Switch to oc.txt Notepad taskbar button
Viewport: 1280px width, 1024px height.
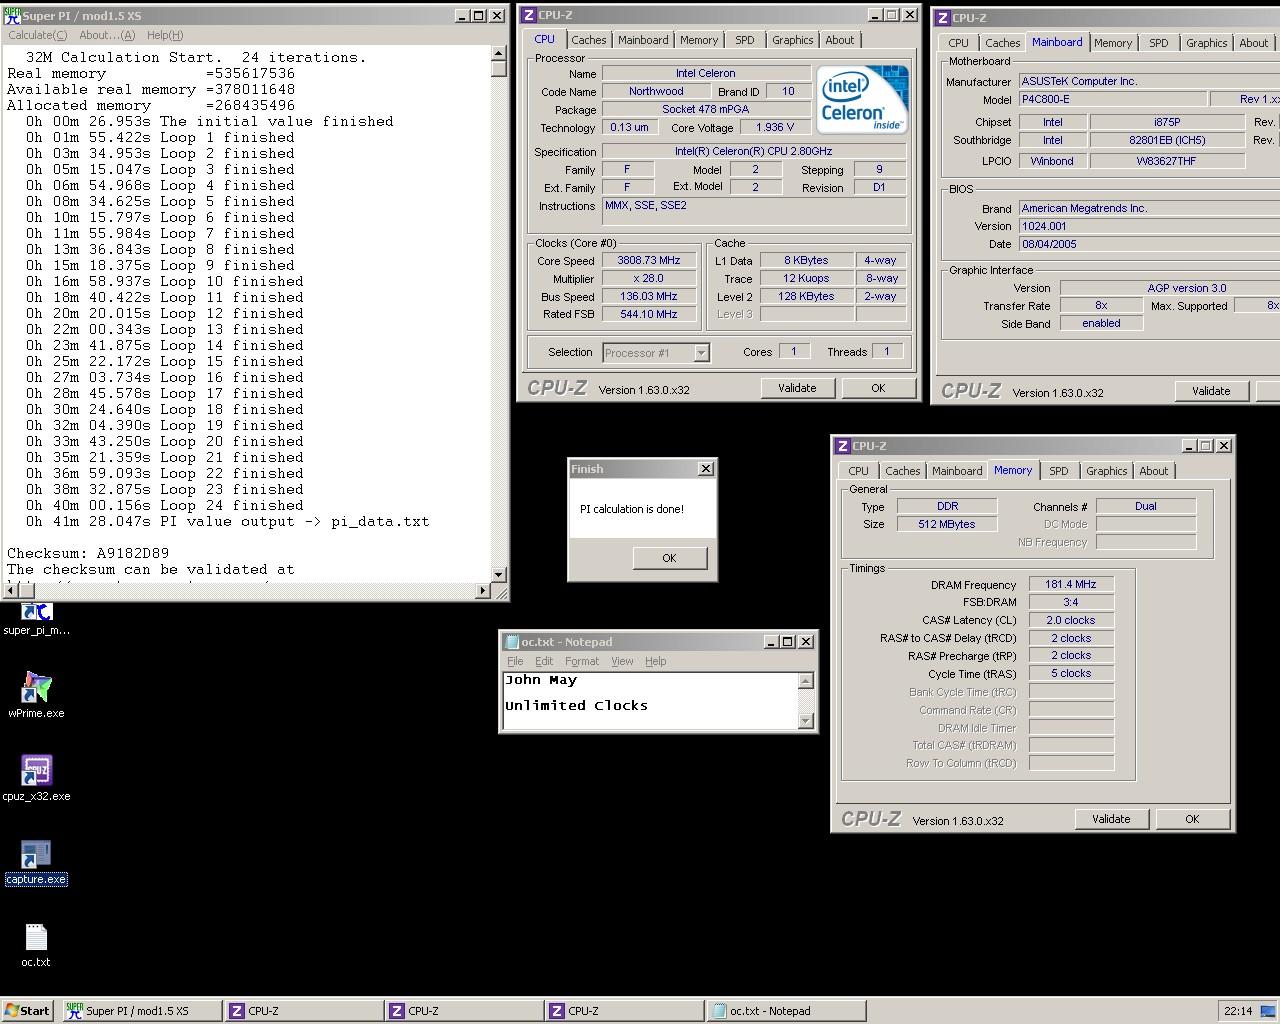point(784,1011)
